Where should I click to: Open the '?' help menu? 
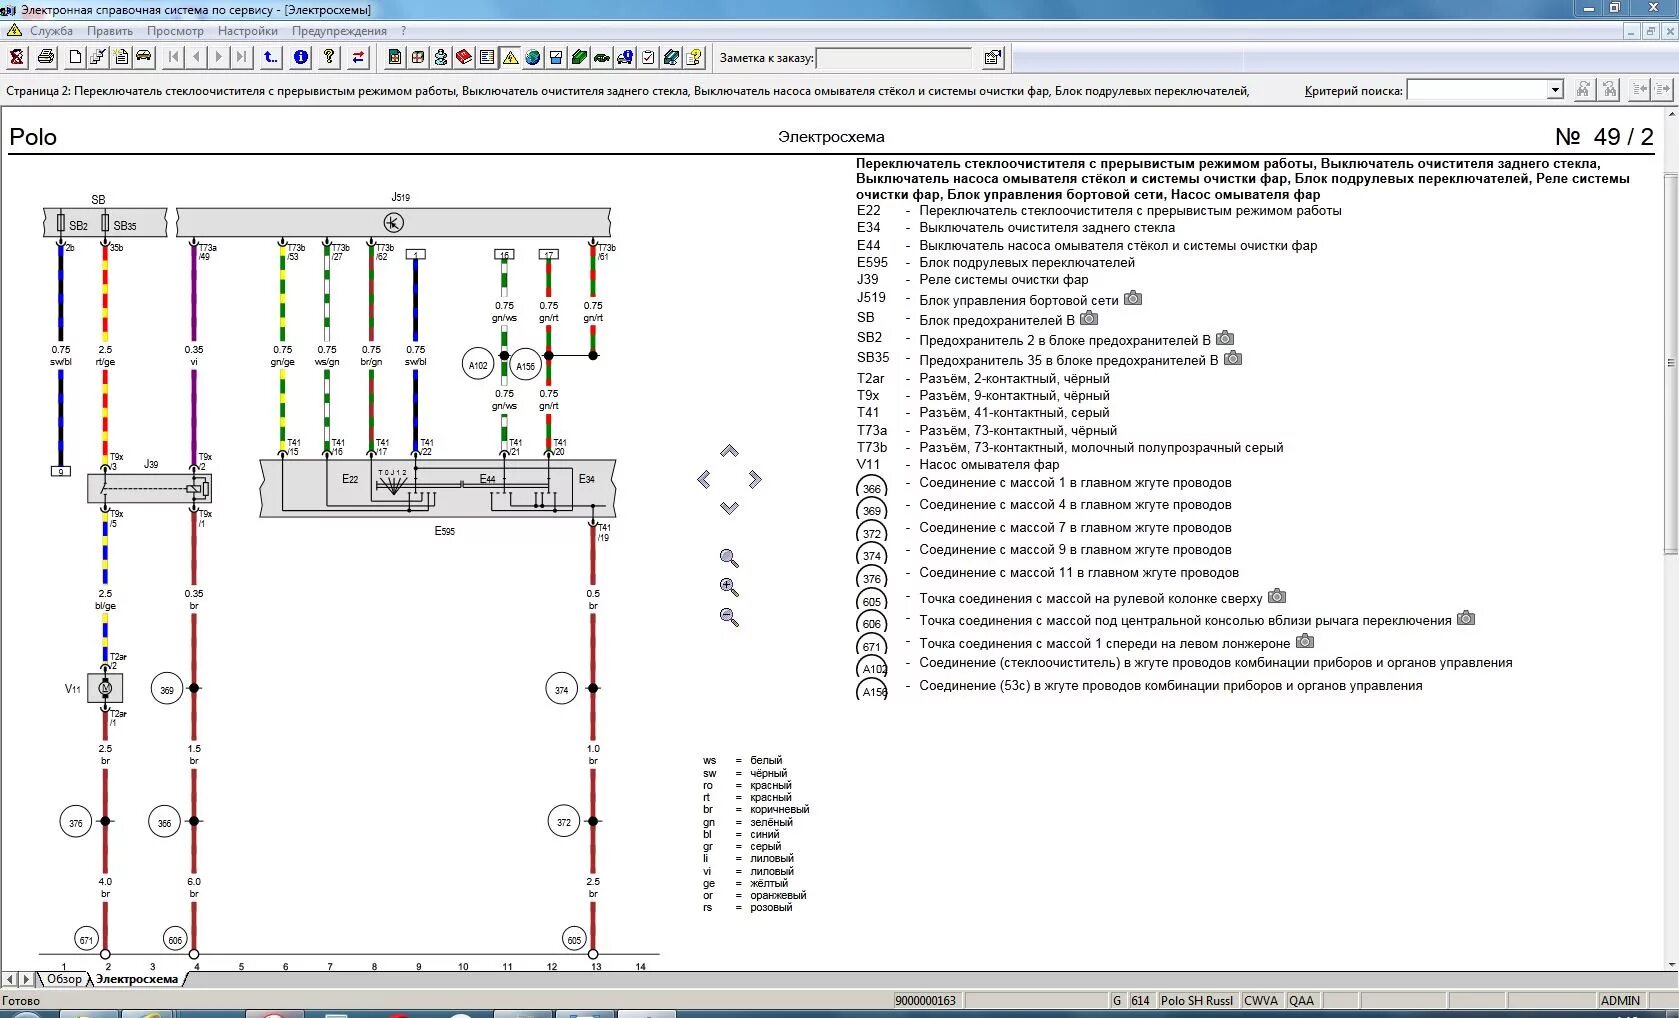[x=403, y=31]
